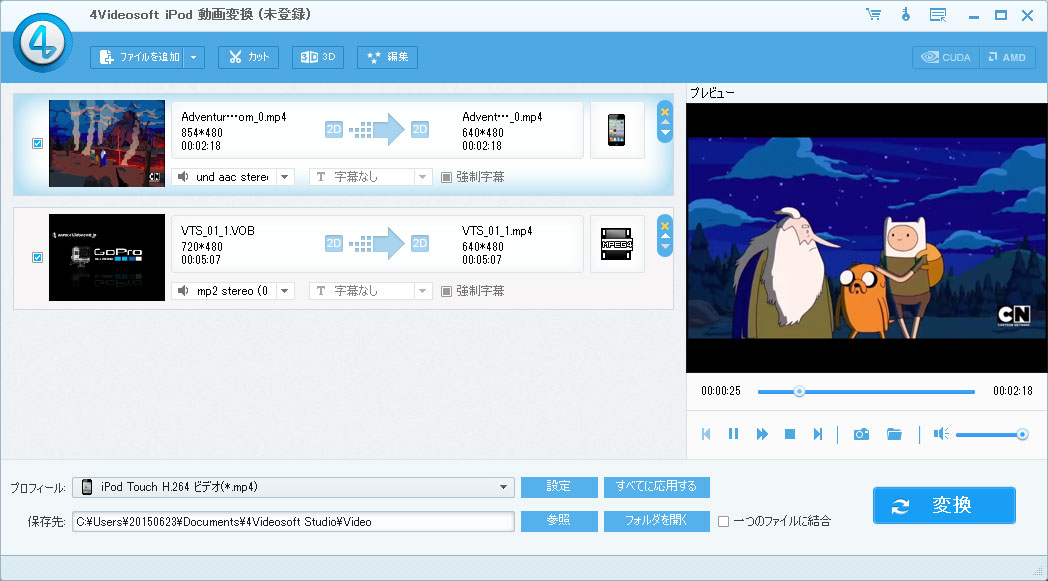Click the preview video area

pos(867,237)
